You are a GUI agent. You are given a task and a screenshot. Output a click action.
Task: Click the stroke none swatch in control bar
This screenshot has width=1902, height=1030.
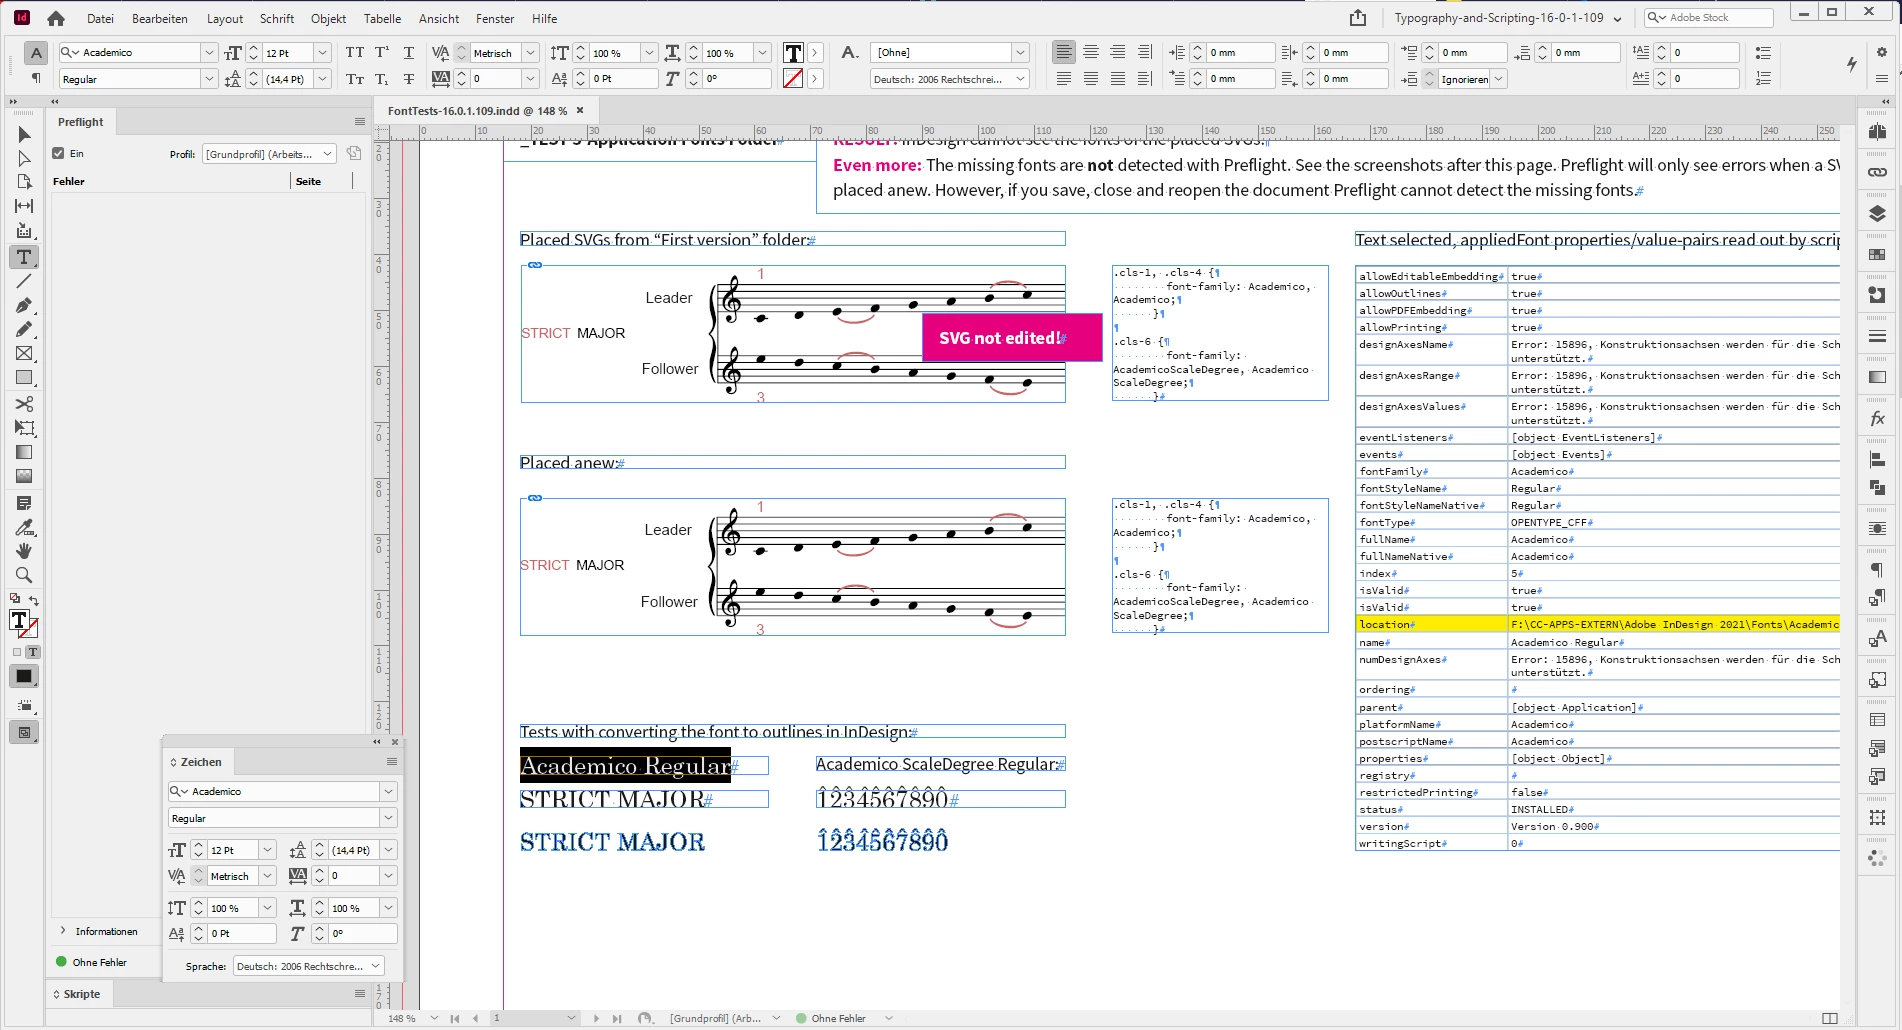click(793, 79)
